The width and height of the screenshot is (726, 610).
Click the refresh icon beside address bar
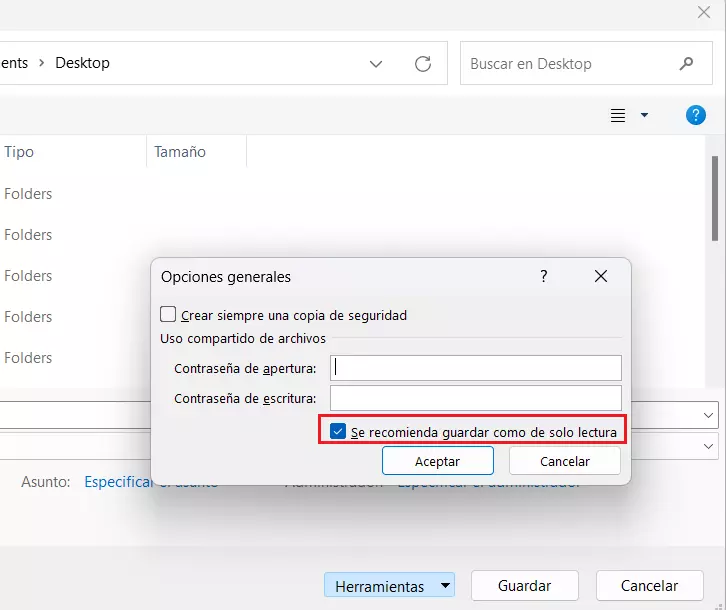point(423,63)
